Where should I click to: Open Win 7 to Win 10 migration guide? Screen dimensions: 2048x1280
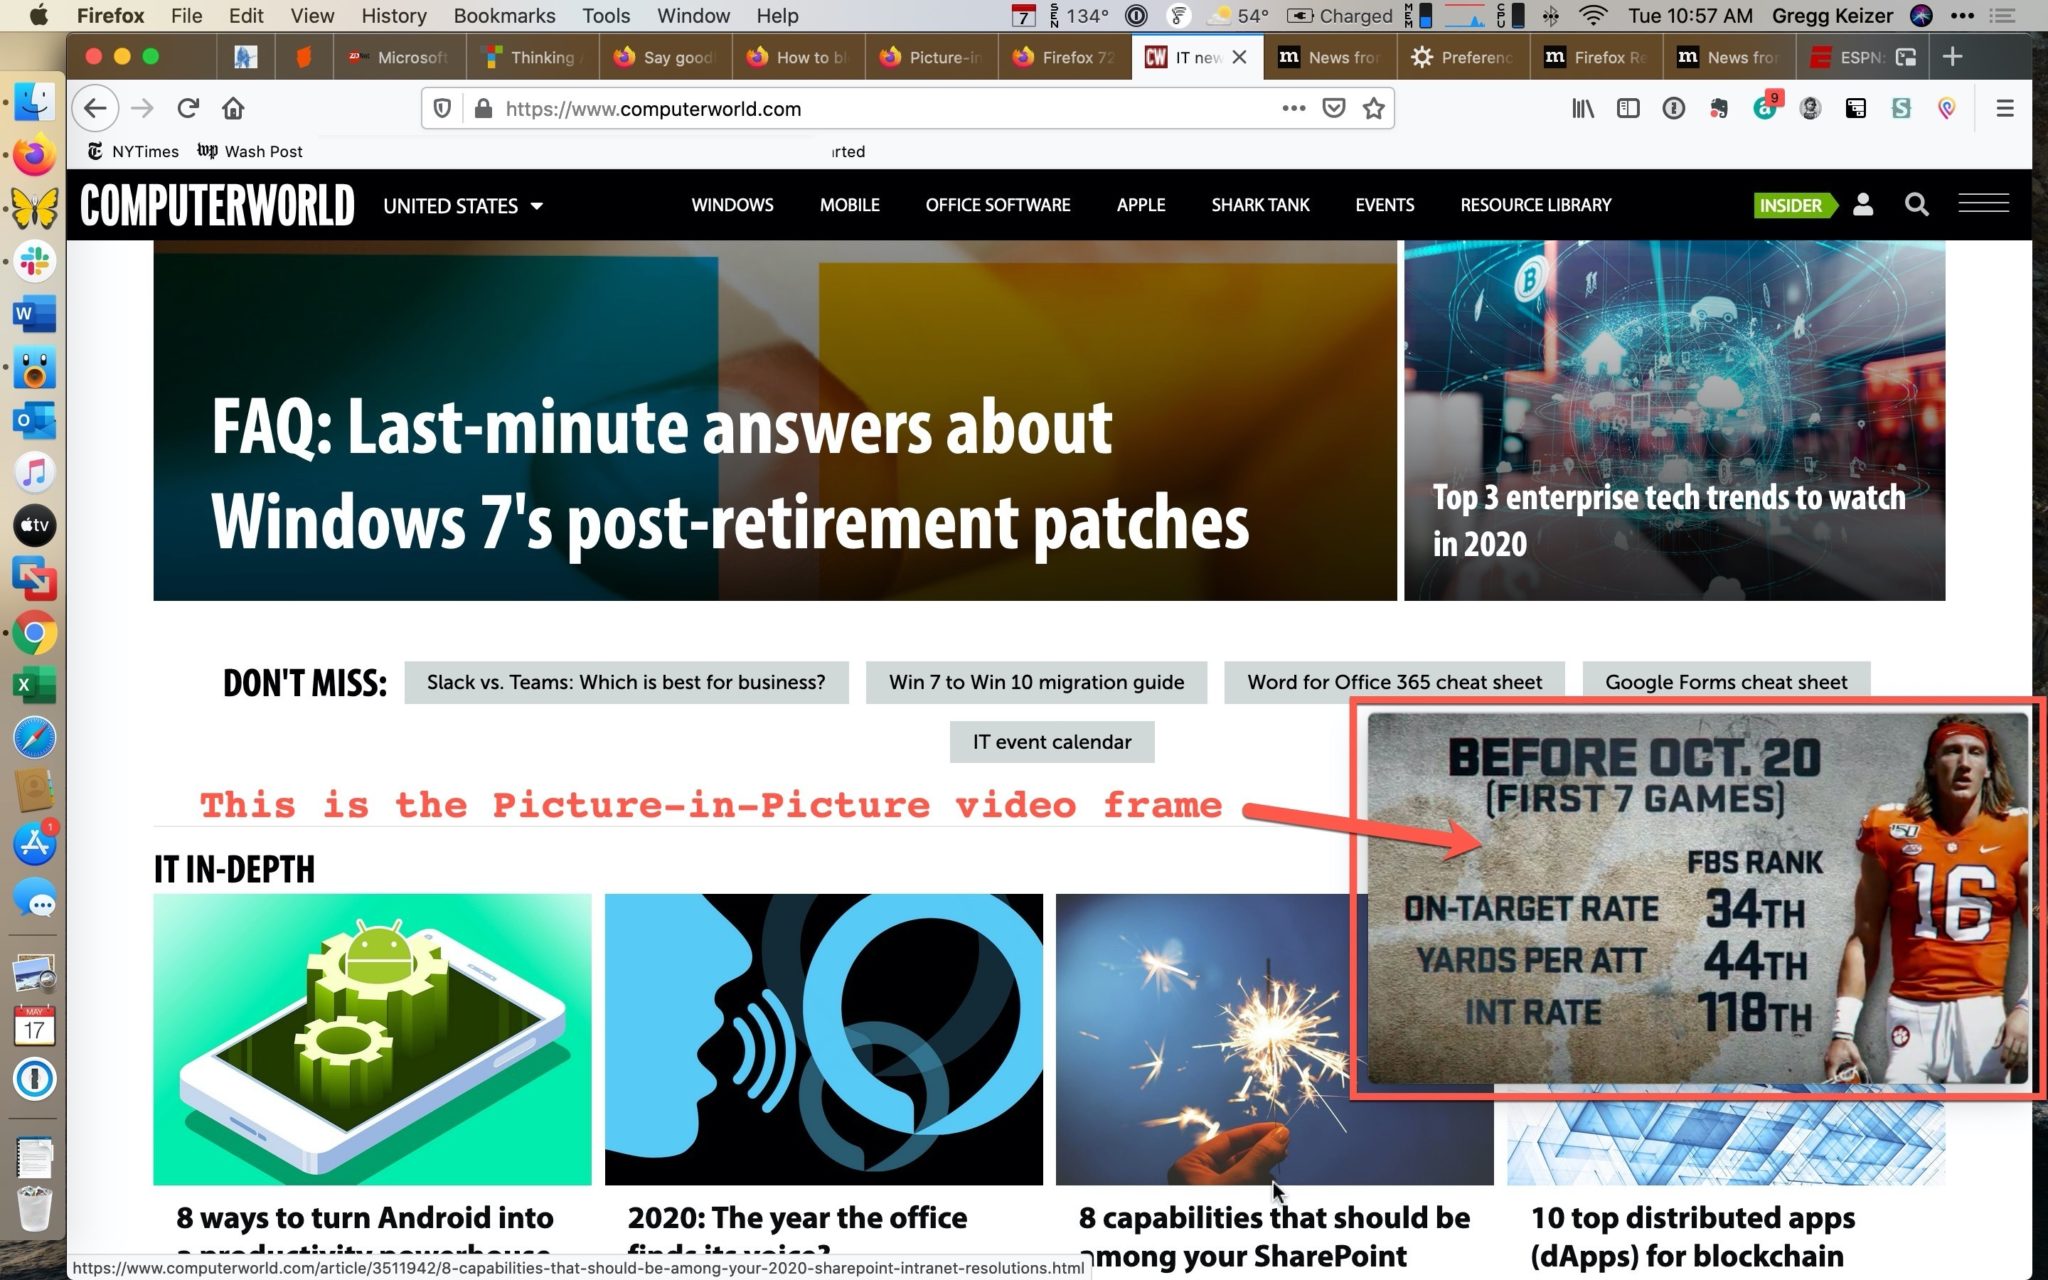coord(1036,682)
